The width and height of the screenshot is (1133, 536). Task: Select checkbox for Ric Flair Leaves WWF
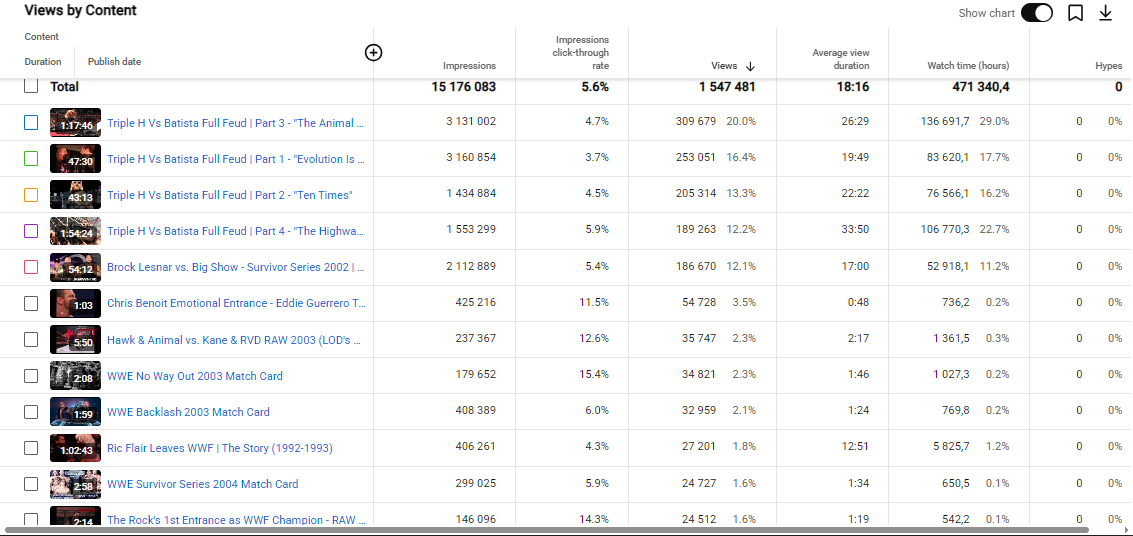tap(31, 448)
